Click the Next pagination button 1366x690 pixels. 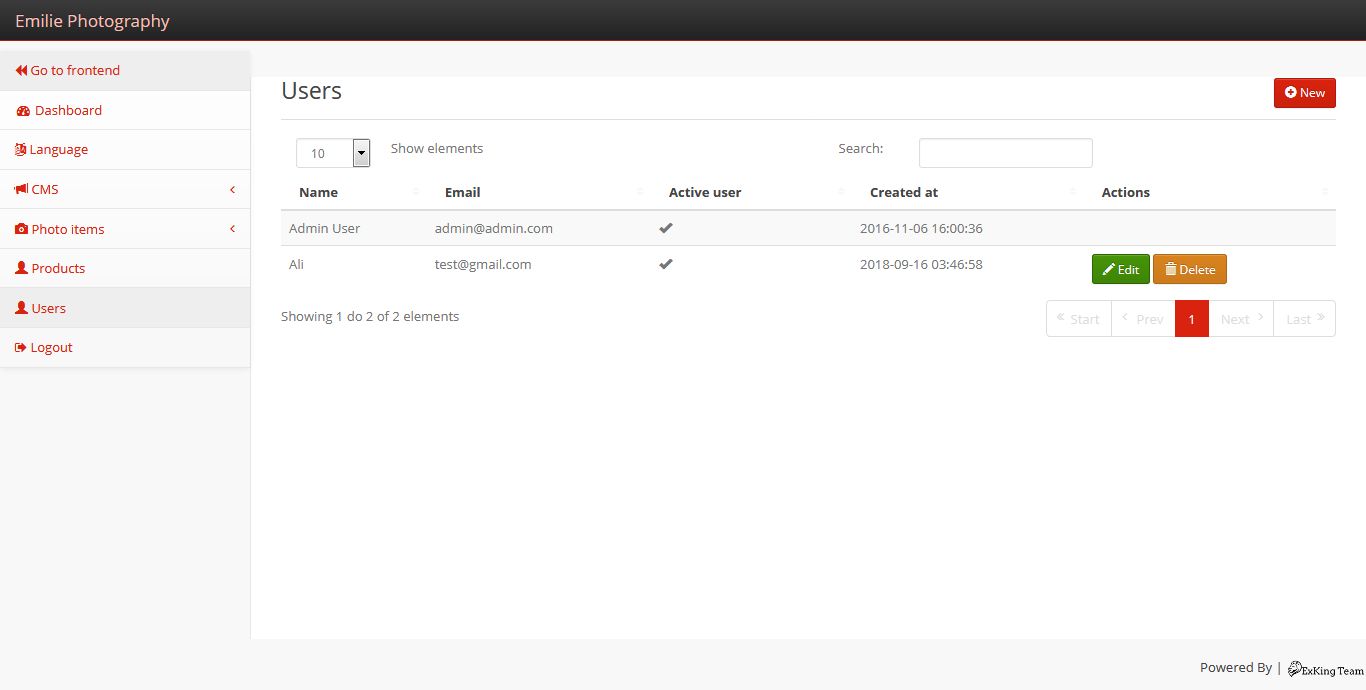[x=1241, y=319]
